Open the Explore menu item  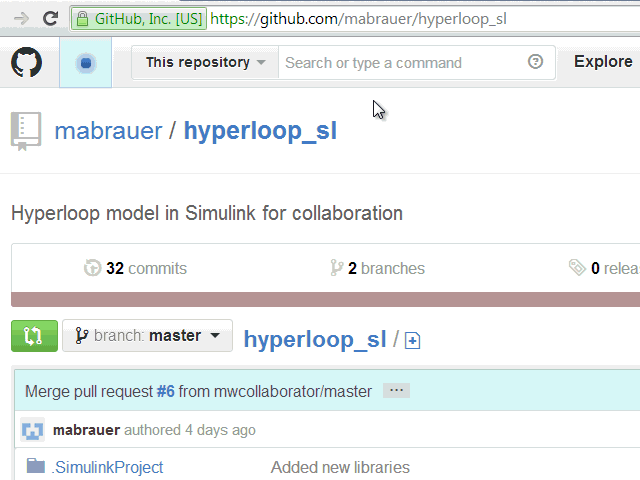tap(602, 62)
